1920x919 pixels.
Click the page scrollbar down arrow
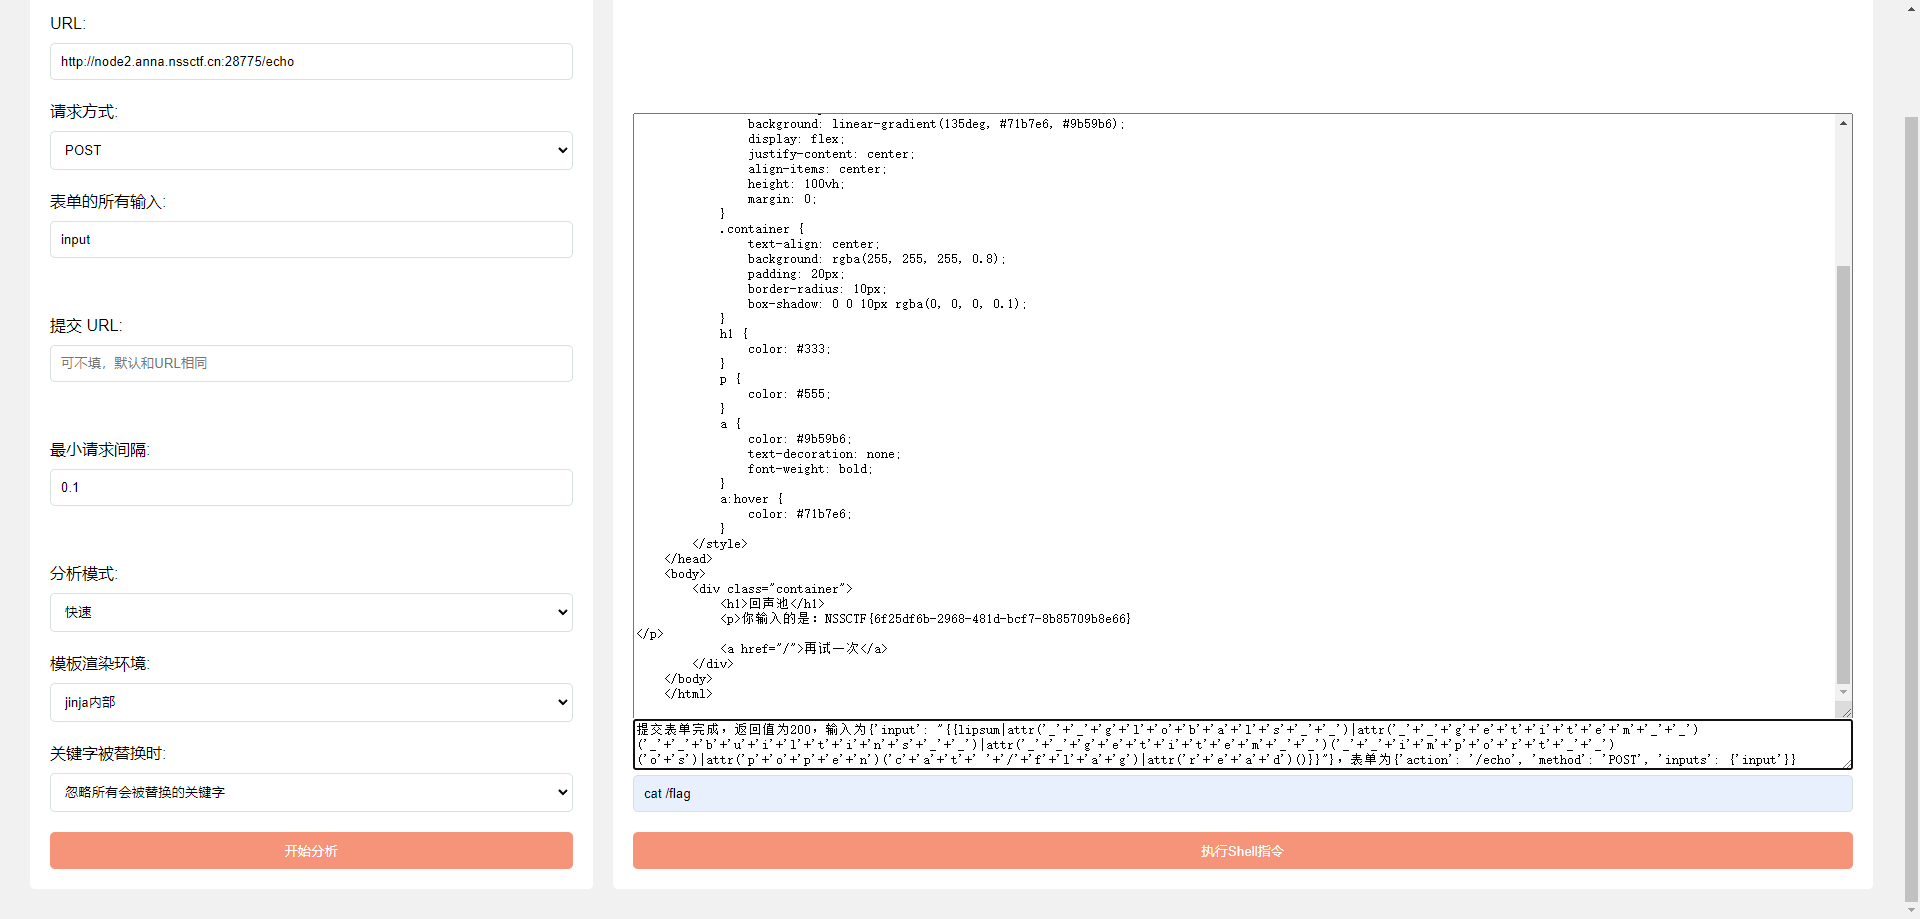[1911, 910]
